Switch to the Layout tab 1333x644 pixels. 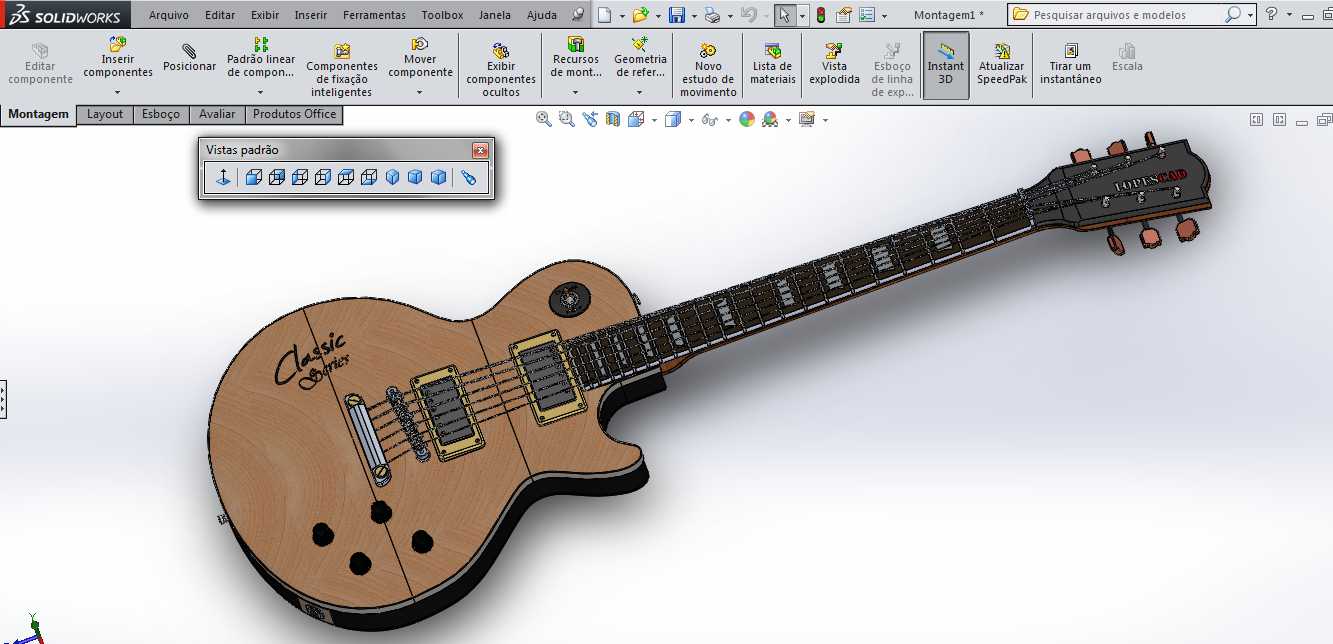105,114
